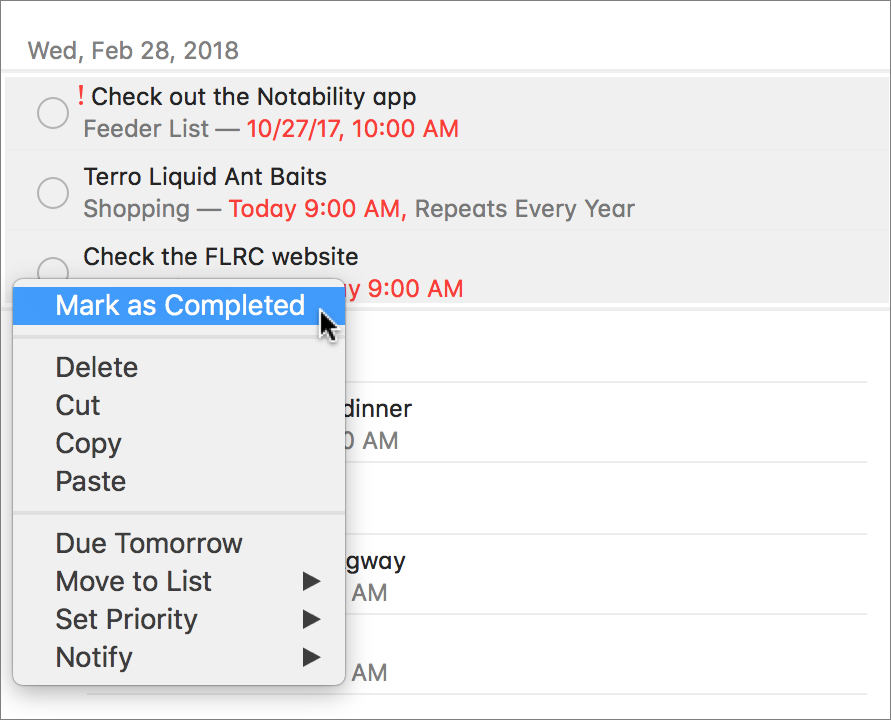The image size is (891, 720).
Task: Click the red priority exclamation mark icon
Action: coord(81,95)
